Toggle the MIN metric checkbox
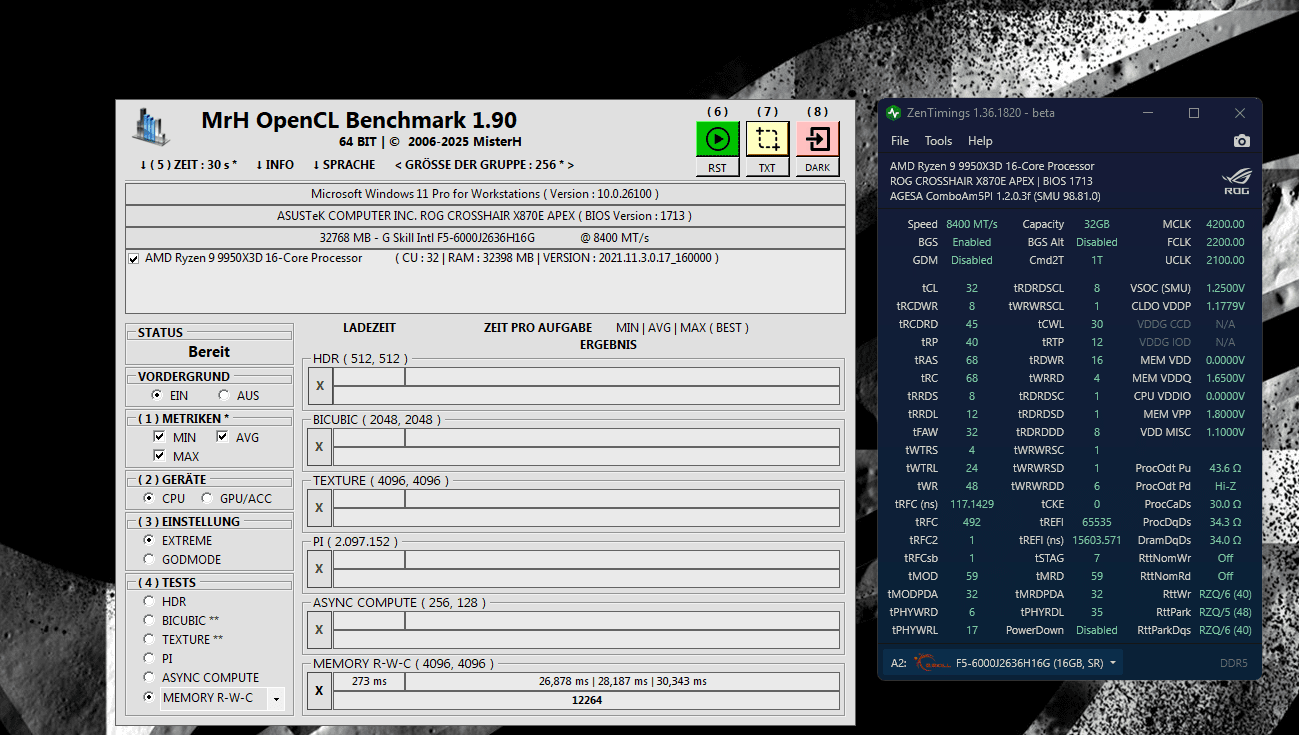This screenshot has width=1299, height=735. [159, 437]
